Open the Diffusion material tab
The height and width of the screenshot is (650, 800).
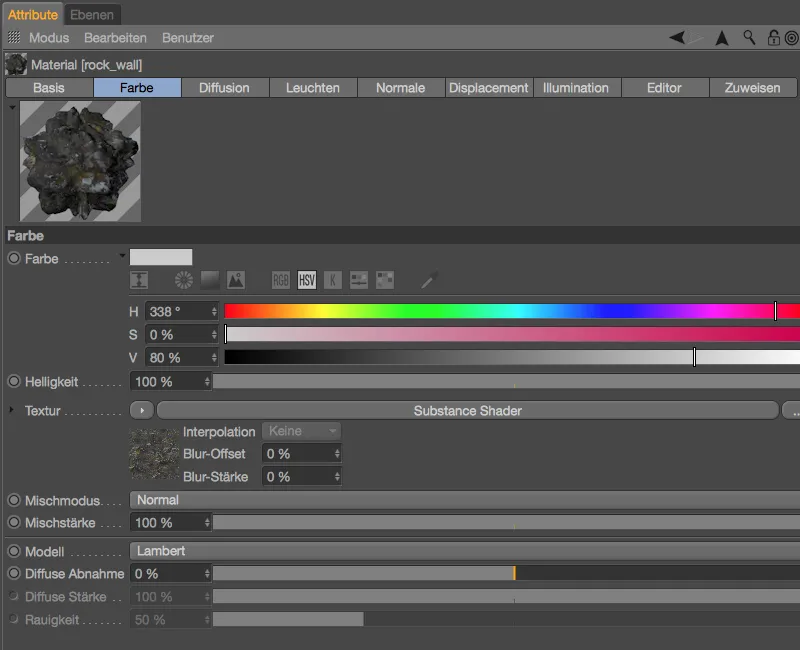pyautogui.click(x=224, y=88)
